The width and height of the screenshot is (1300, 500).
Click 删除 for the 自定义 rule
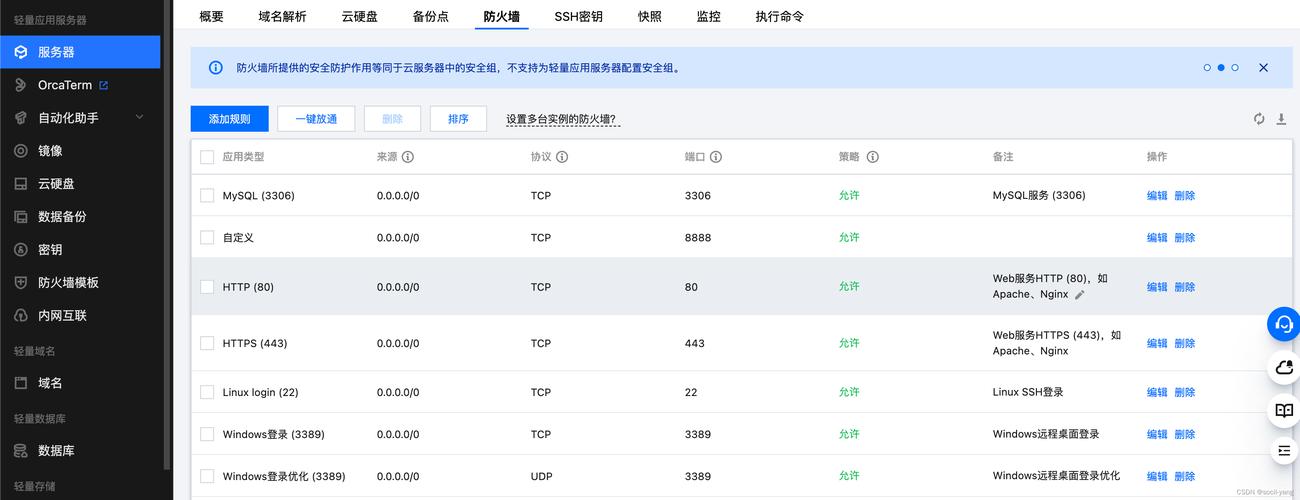point(1185,237)
